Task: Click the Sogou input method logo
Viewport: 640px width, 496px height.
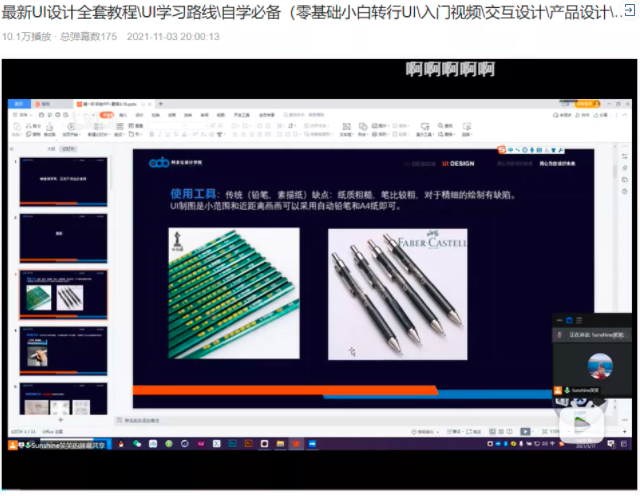Action: (x=502, y=150)
